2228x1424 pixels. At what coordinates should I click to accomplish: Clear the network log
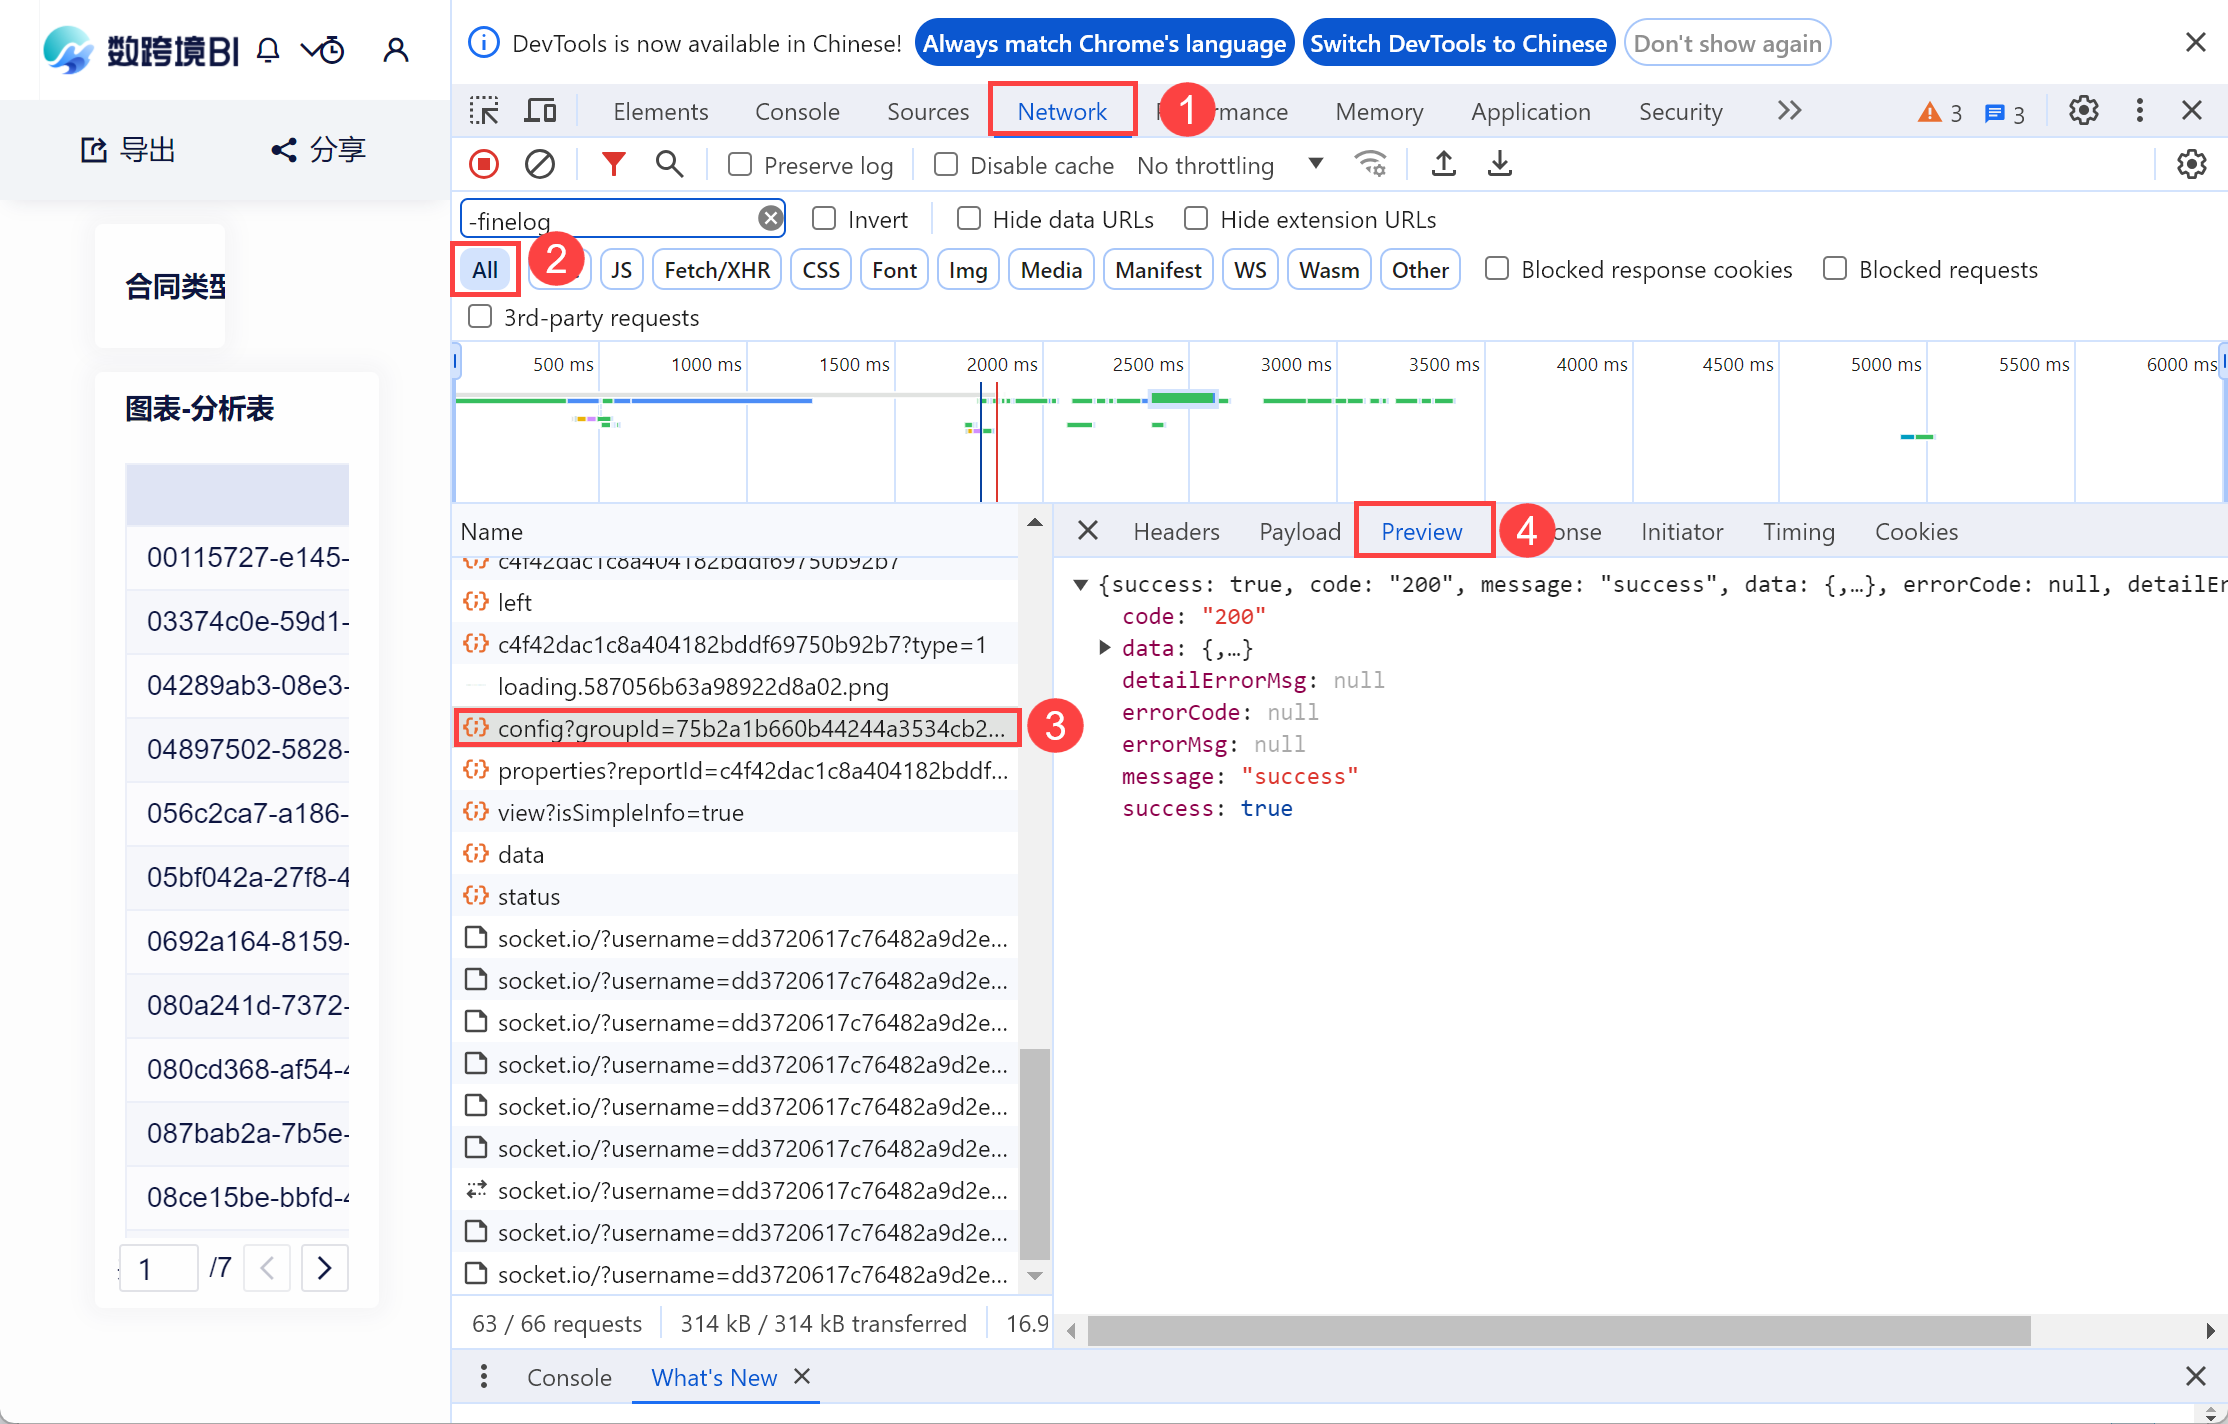click(x=540, y=164)
